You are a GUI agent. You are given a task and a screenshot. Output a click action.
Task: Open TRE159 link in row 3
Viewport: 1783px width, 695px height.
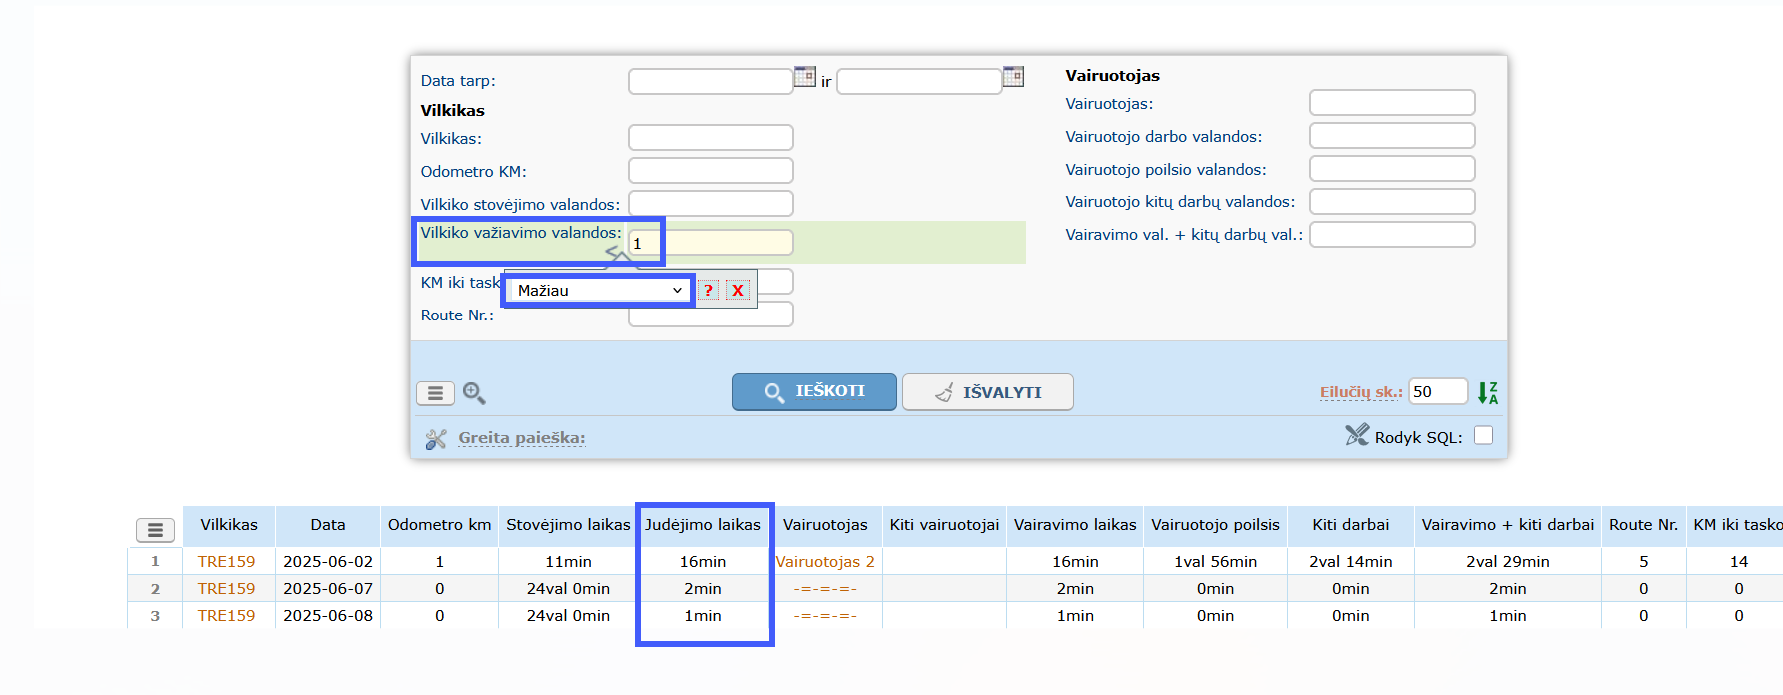[226, 616]
